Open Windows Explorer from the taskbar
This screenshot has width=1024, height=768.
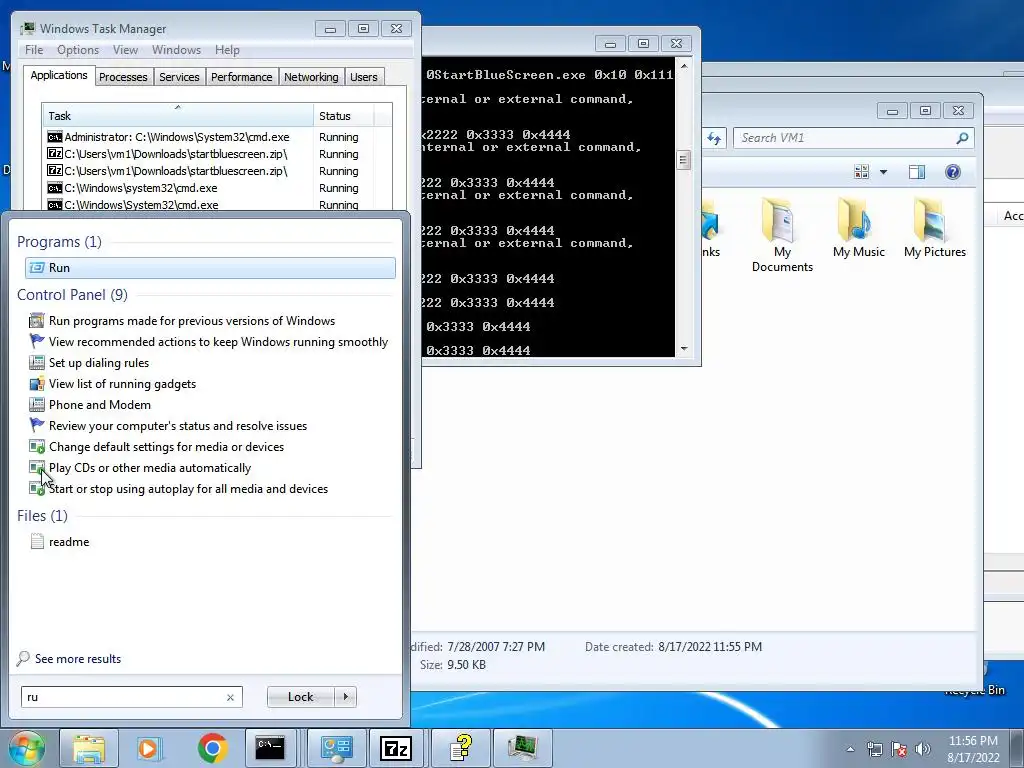click(x=89, y=748)
